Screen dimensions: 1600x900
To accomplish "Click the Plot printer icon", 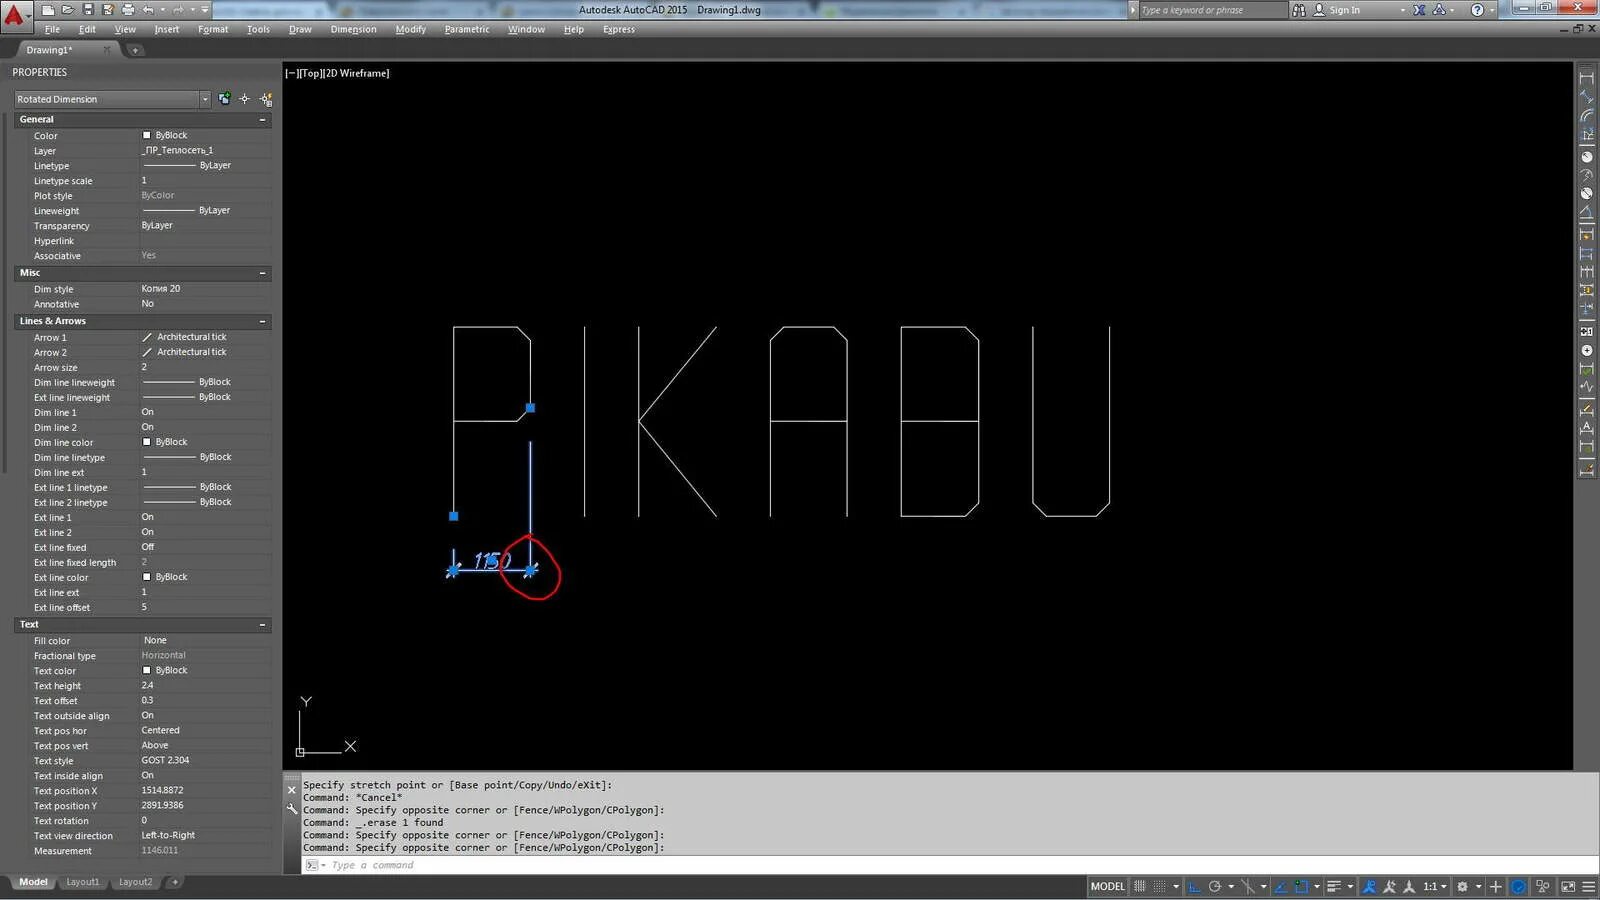I will 128,10.
